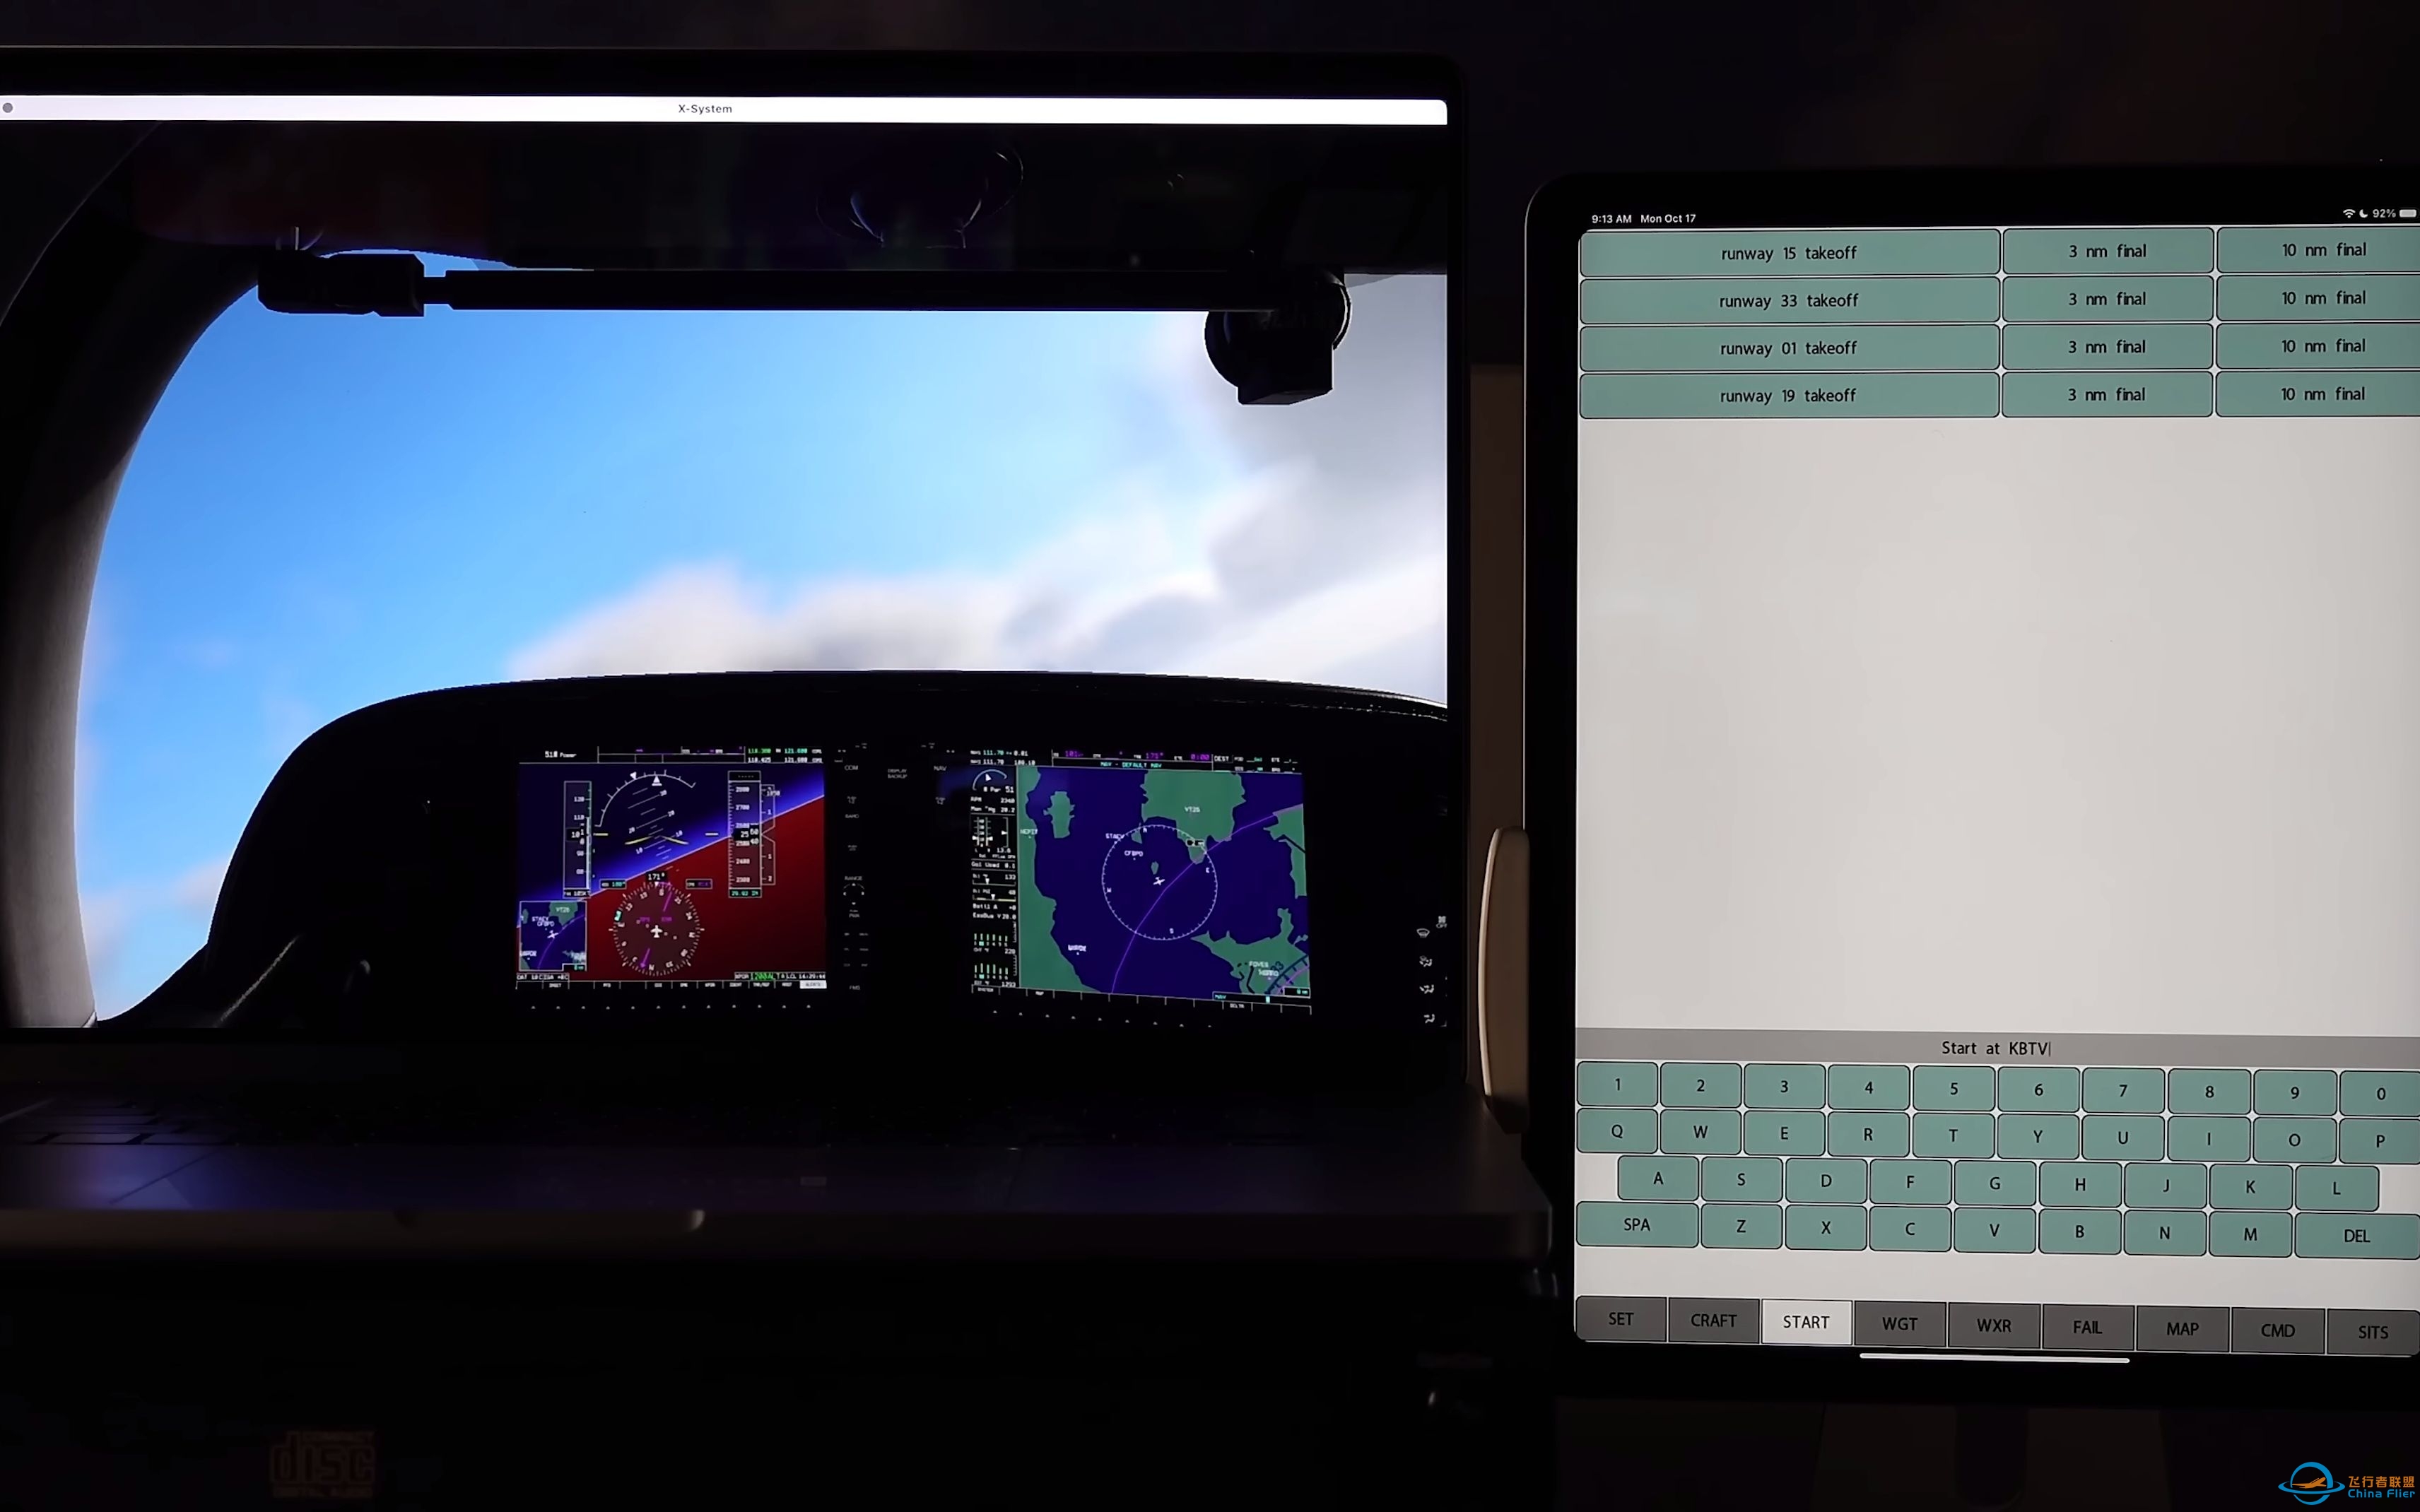Click 10 nm final for runway 33
The height and width of the screenshot is (1512, 2420).
pos(2322,298)
